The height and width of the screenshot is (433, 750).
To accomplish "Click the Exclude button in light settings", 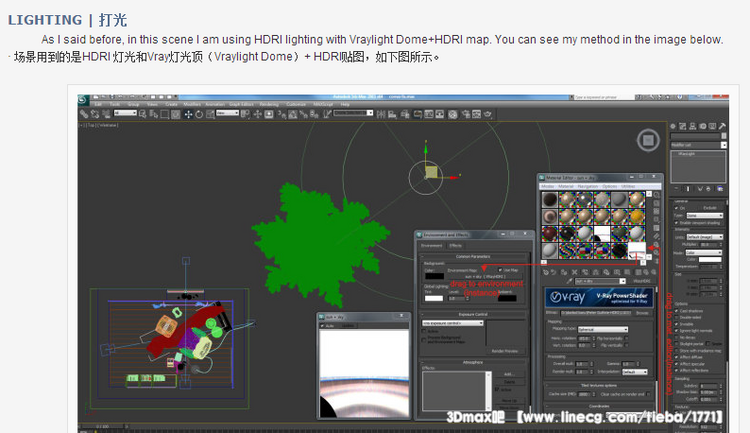I will 710,208.
